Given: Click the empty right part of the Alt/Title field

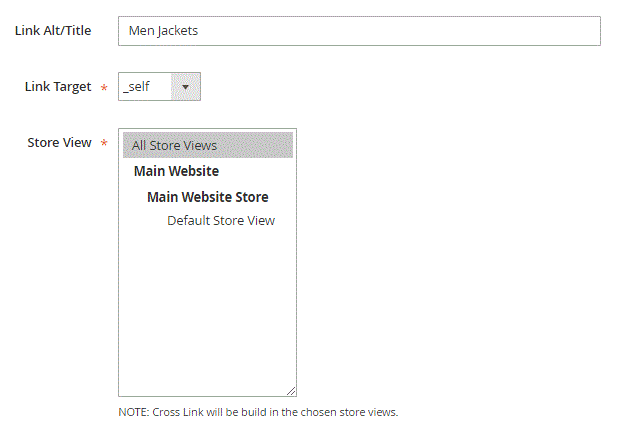Looking at the screenshot, I should click(x=410, y=31).
